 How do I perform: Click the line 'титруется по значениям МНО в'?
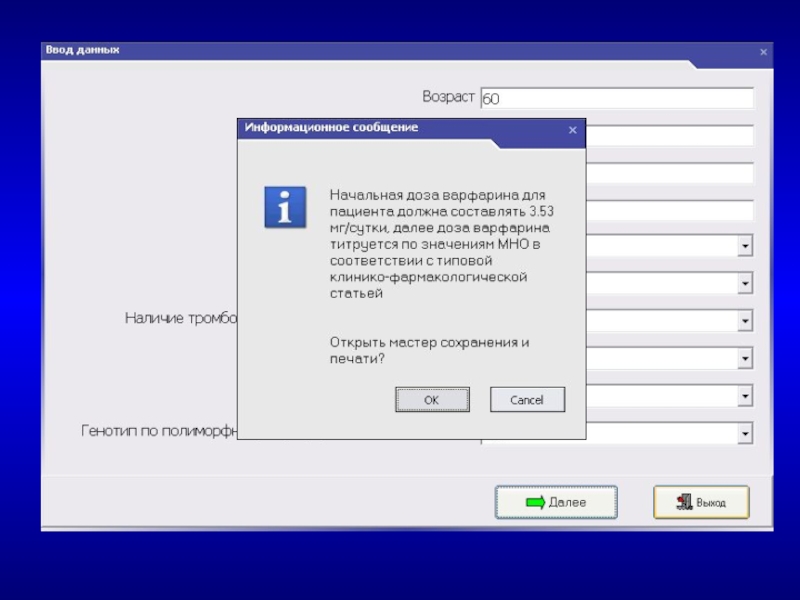click(x=435, y=244)
